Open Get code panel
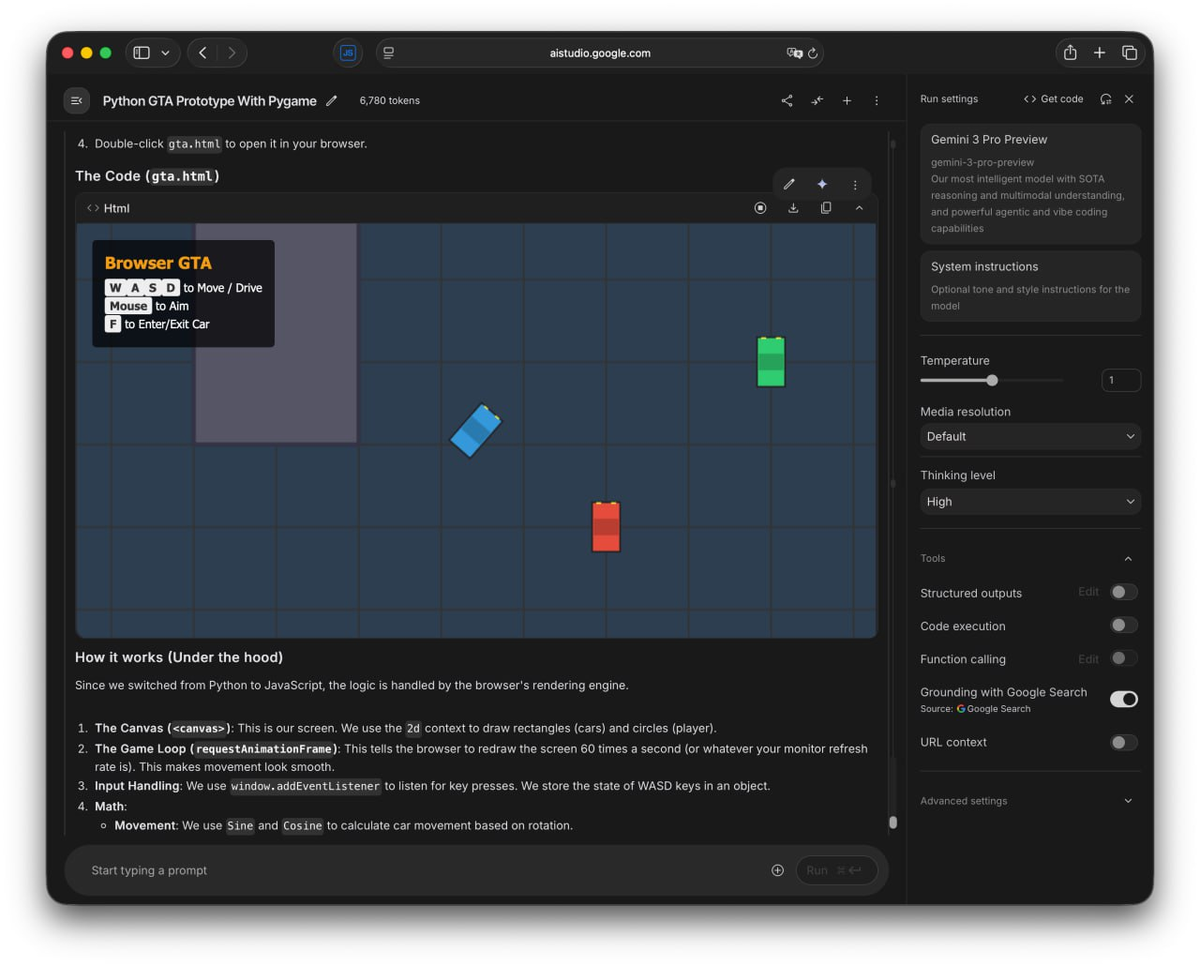 pos(1053,99)
